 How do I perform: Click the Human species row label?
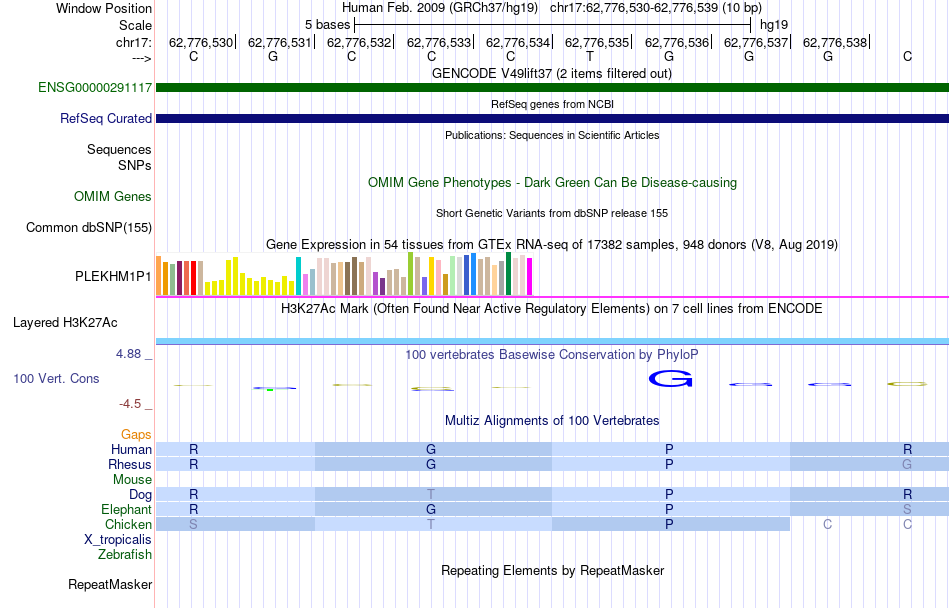click(x=131, y=449)
